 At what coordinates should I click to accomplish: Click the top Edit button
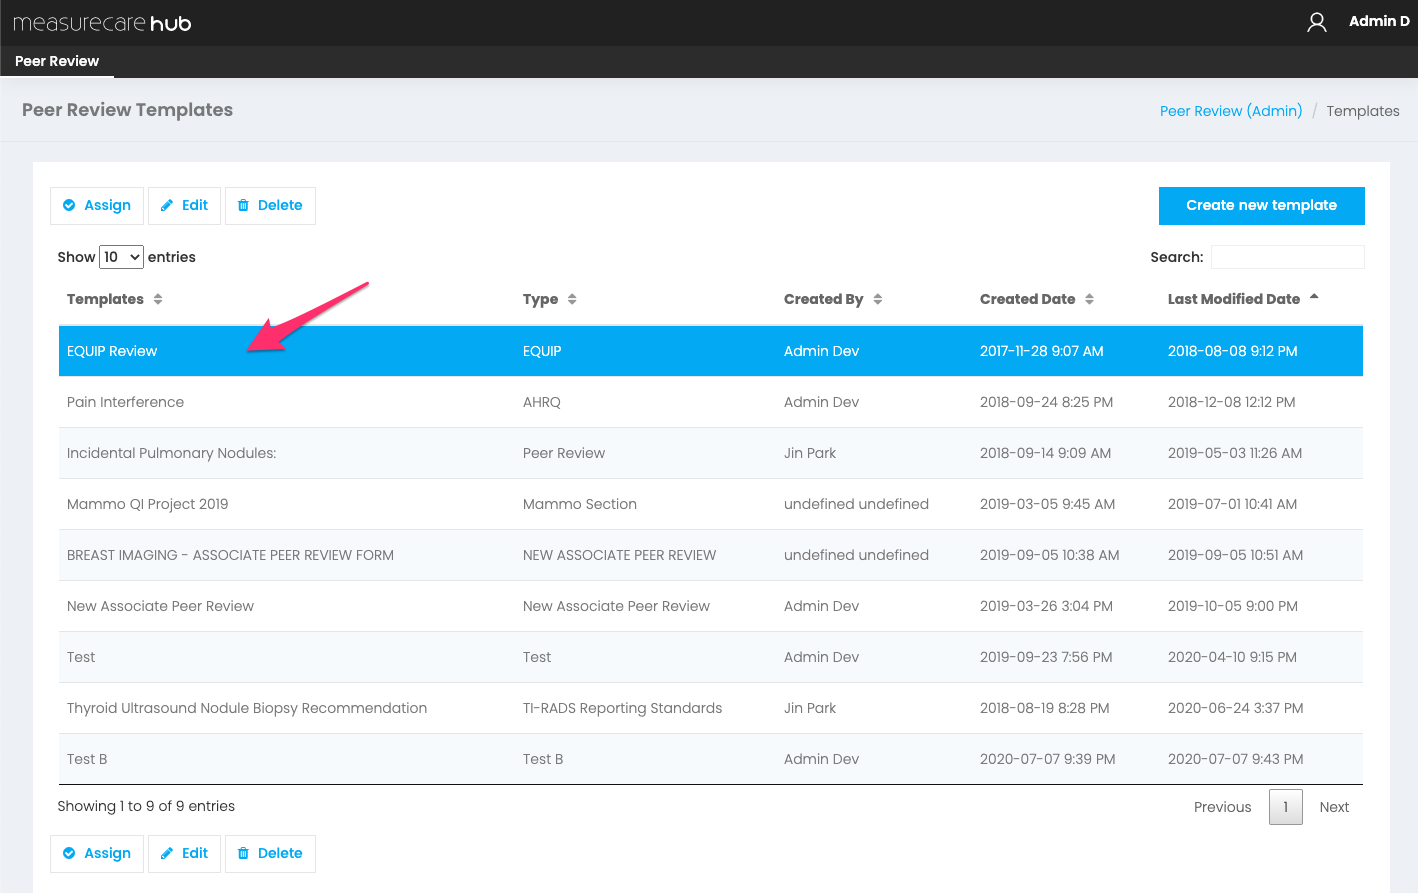click(x=184, y=206)
